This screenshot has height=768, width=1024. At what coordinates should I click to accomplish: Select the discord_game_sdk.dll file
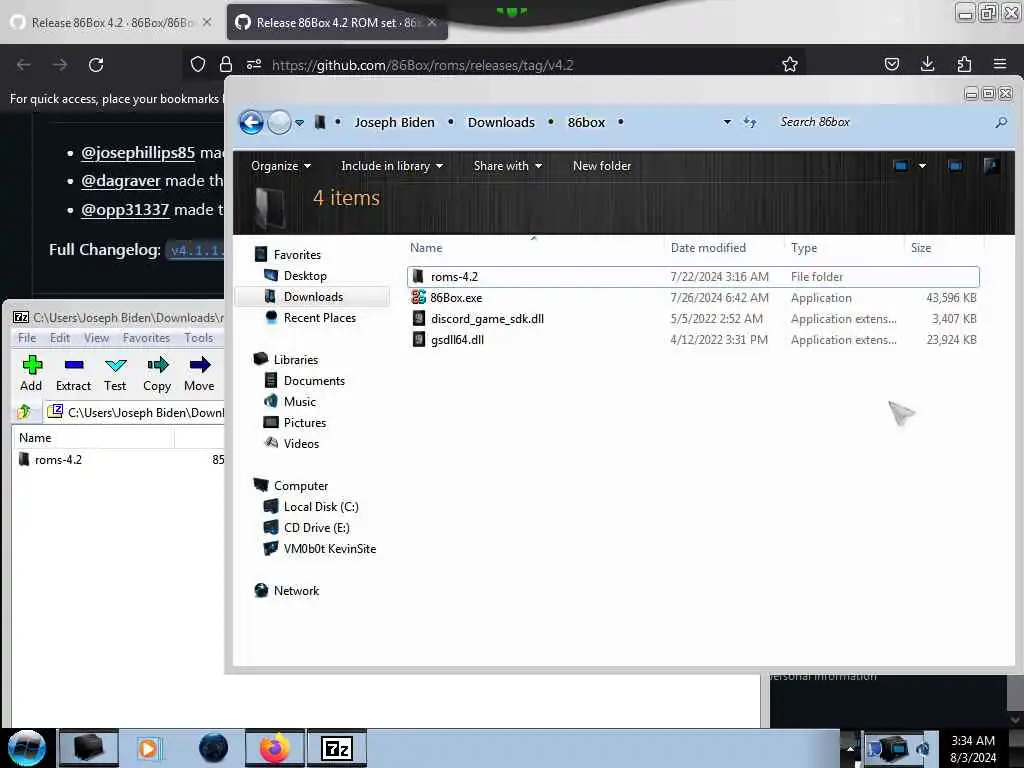point(693,319)
